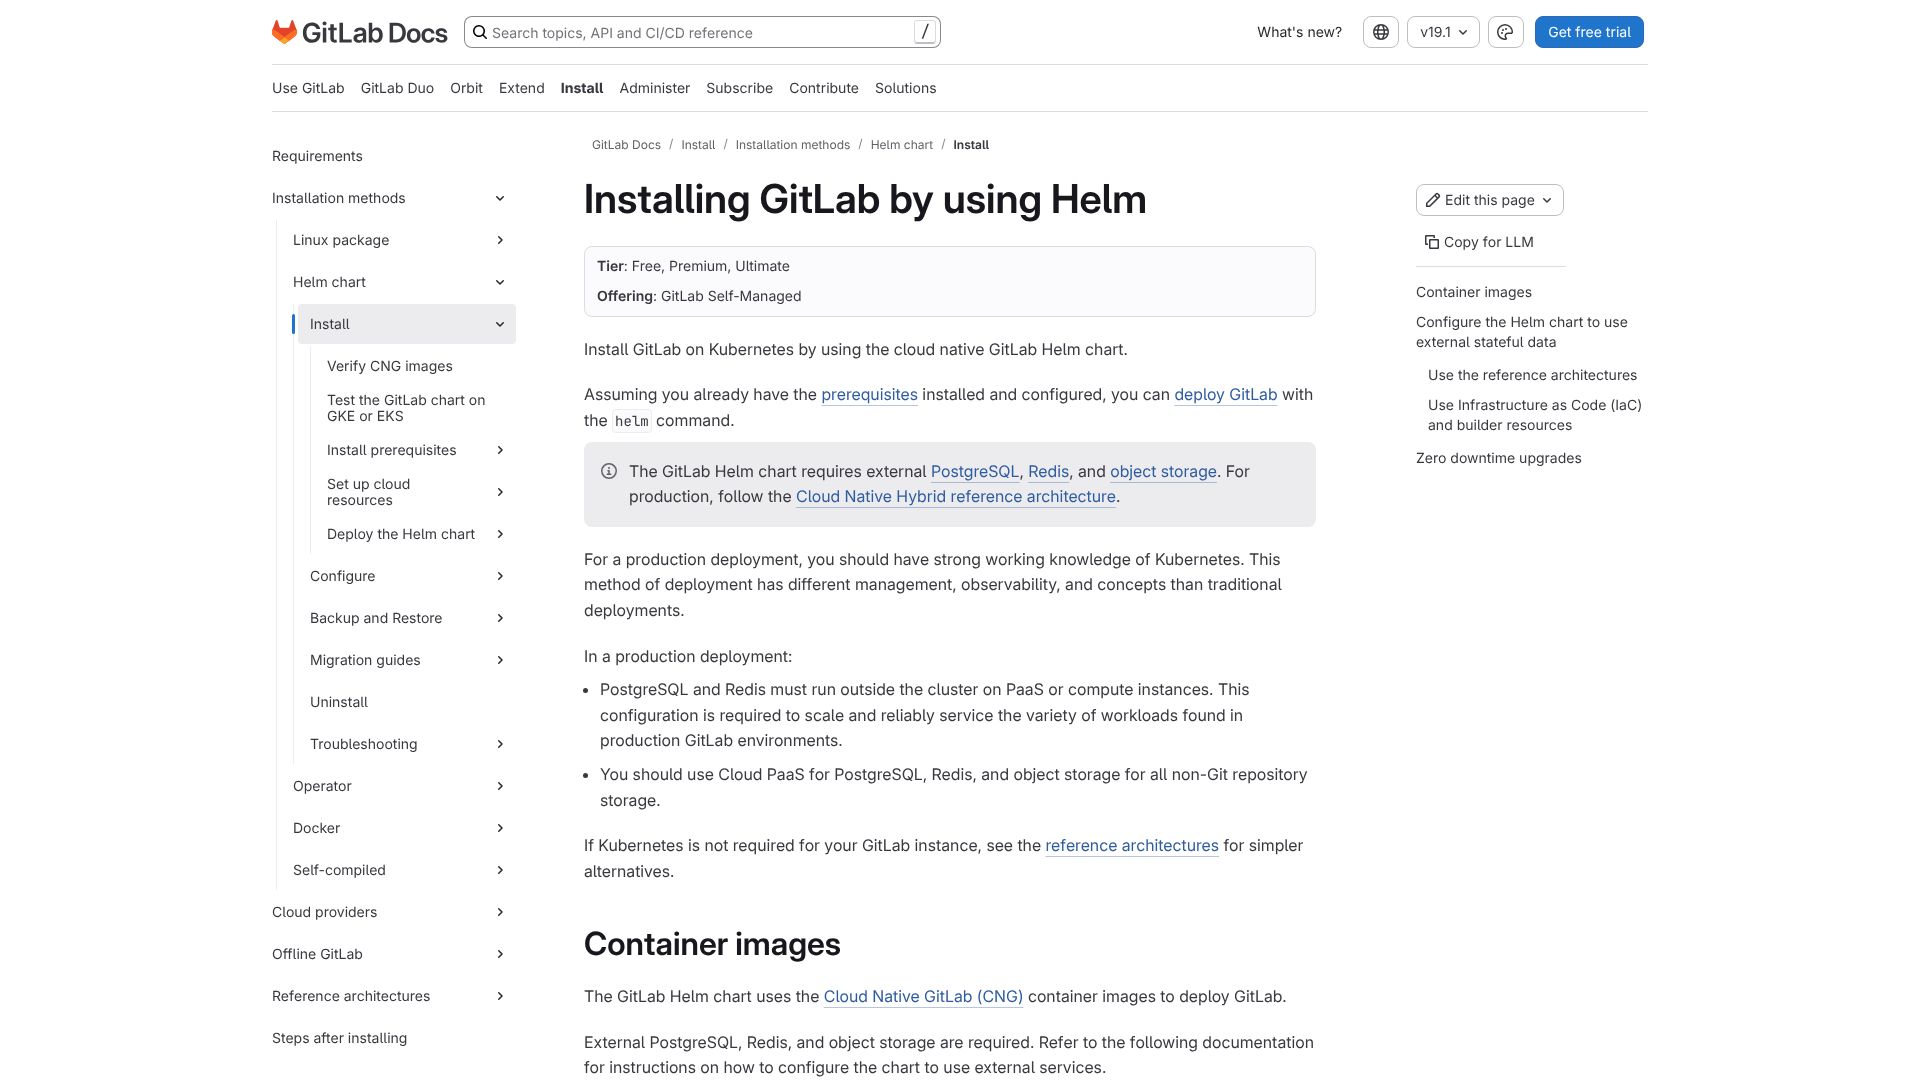
Task: Select the Administer nav item
Action: pyautogui.click(x=654, y=88)
